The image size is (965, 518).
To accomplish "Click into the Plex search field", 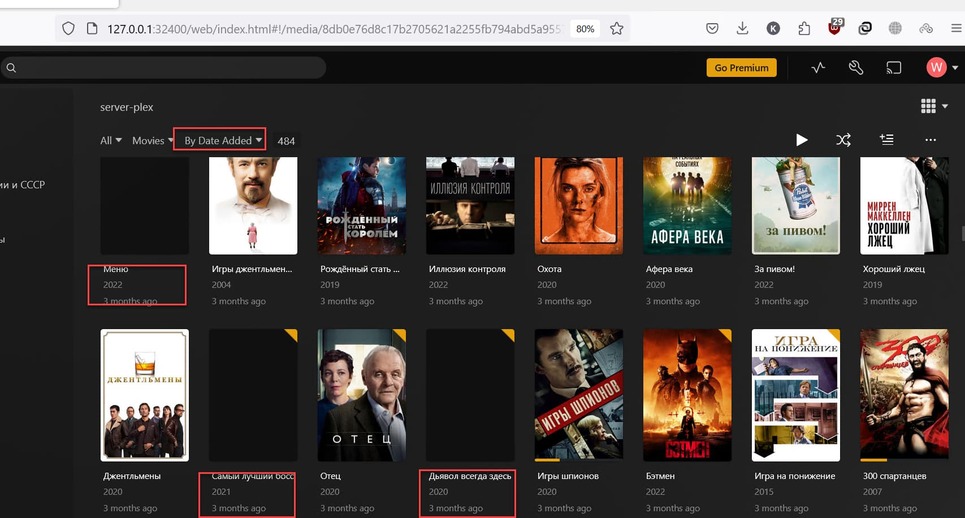I will pos(163,68).
